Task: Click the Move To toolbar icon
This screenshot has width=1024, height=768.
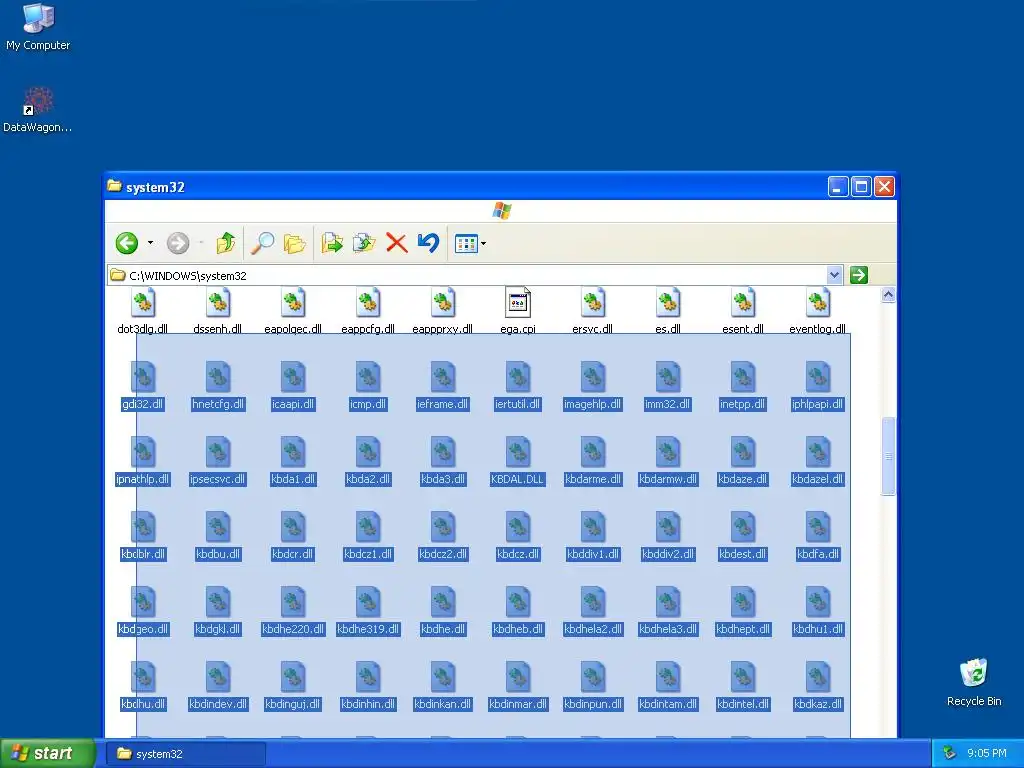Action: coord(332,244)
